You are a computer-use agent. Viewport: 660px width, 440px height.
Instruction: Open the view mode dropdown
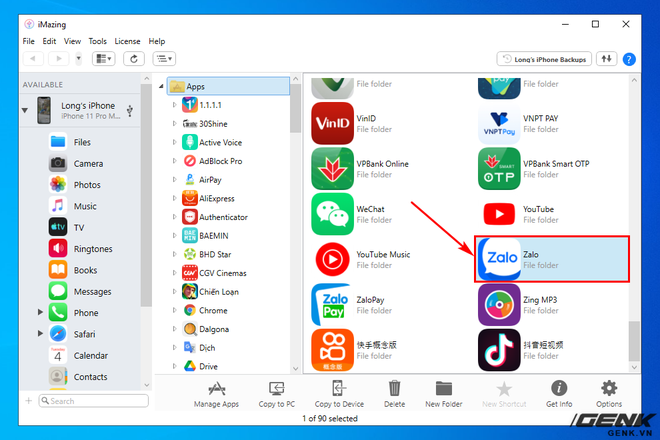[x=104, y=59]
